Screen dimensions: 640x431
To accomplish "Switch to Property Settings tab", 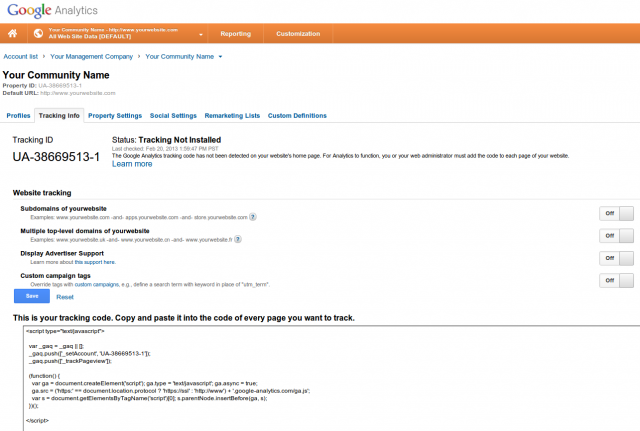I will (x=115, y=116).
